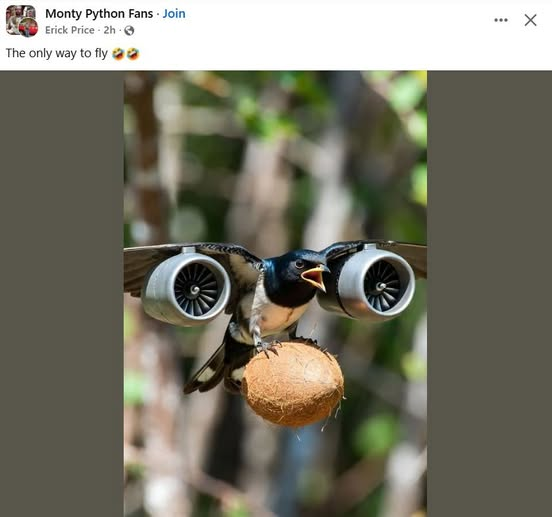The height and width of the screenshot is (517, 552).
Task: Click the globe public audience icon
Action: 129,31
